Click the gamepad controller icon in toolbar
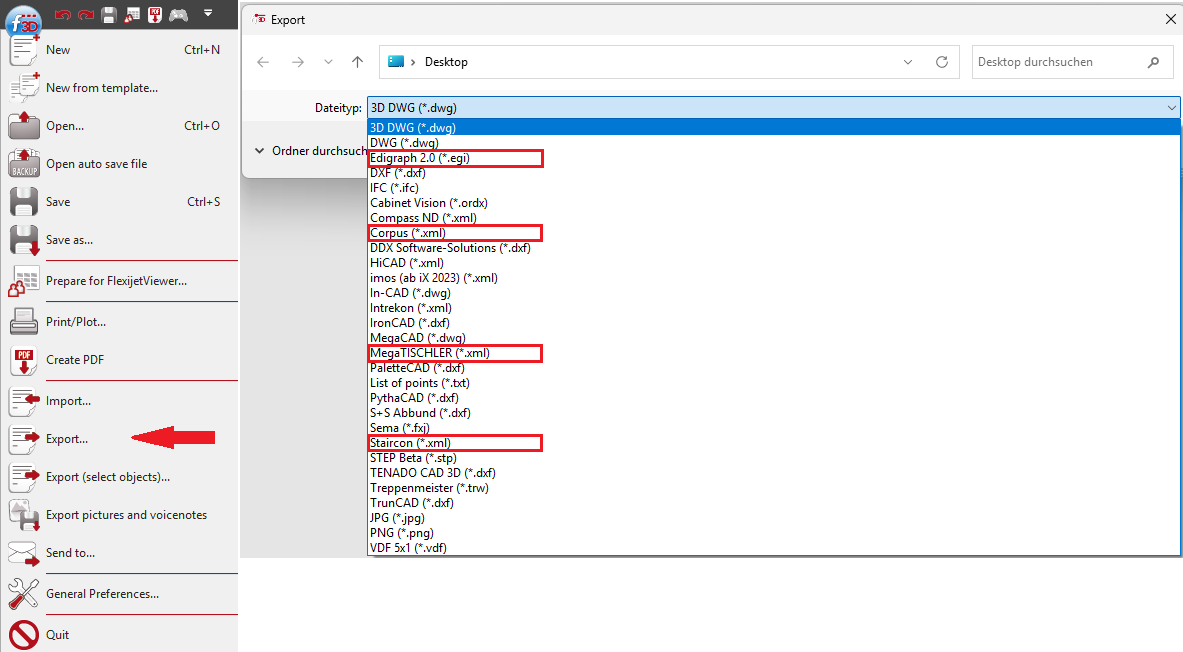This screenshot has width=1183, height=652. pyautogui.click(x=179, y=15)
